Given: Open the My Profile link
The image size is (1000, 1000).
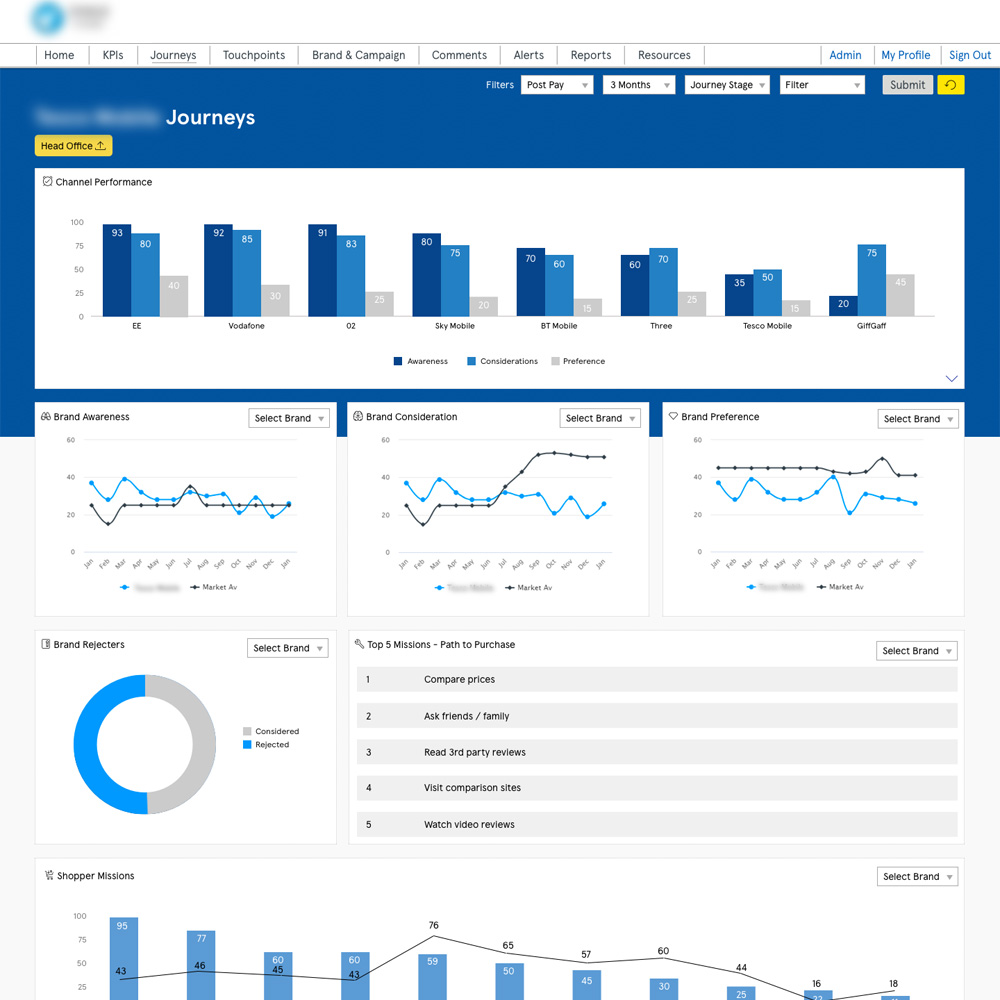Looking at the screenshot, I should (x=906, y=55).
